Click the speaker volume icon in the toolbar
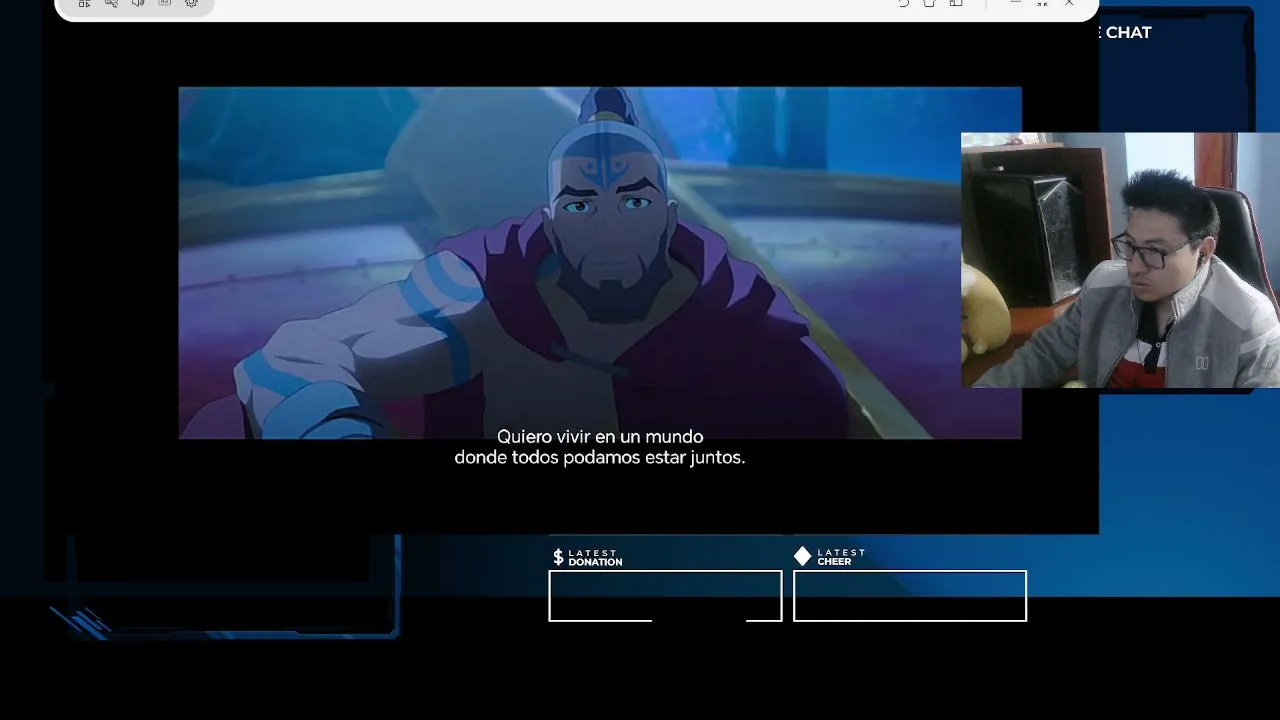The image size is (1280, 720). pyautogui.click(x=138, y=4)
